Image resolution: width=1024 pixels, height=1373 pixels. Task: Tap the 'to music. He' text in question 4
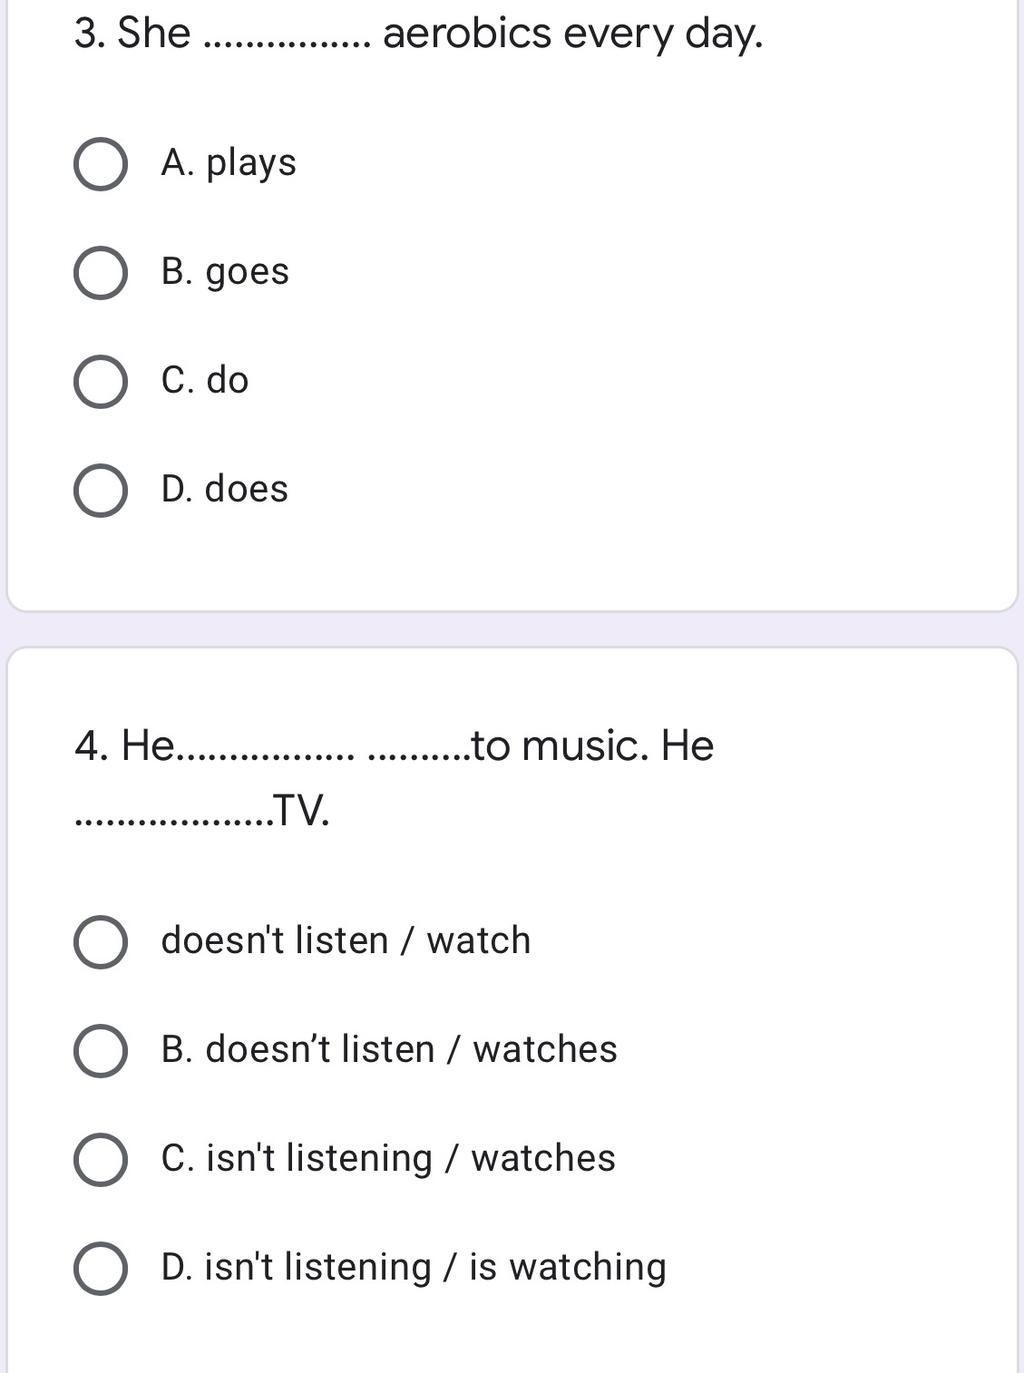[x=593, y=746]
